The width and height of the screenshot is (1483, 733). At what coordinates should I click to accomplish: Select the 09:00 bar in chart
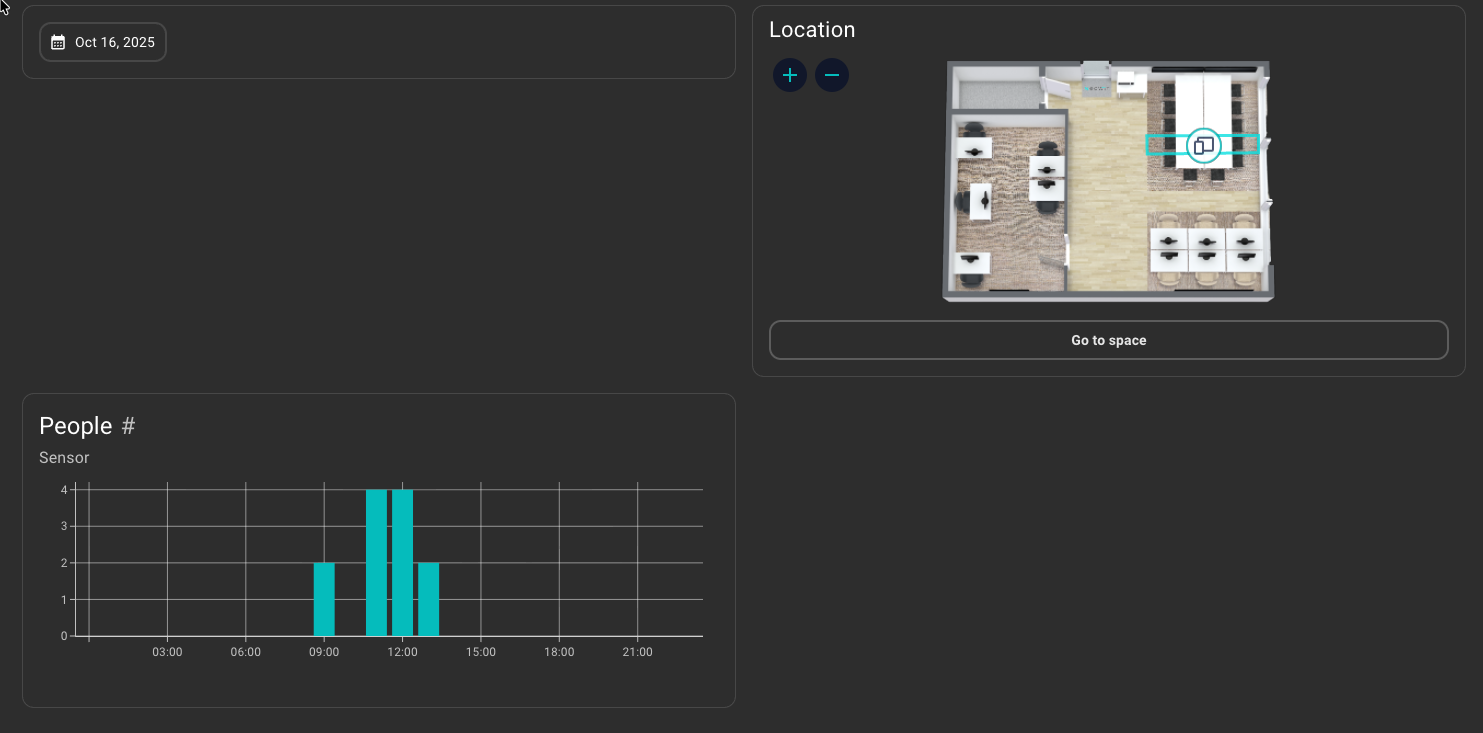324,599
